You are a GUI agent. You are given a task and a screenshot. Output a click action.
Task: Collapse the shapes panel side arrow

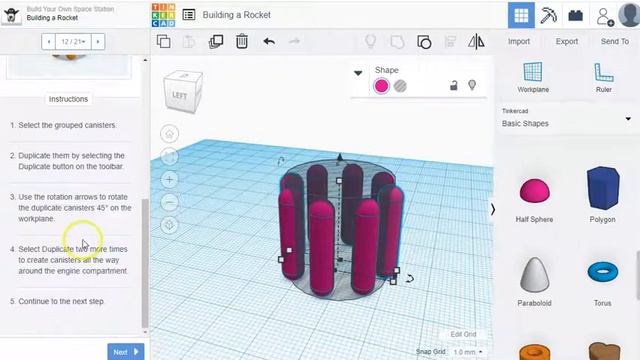[493, 209]
